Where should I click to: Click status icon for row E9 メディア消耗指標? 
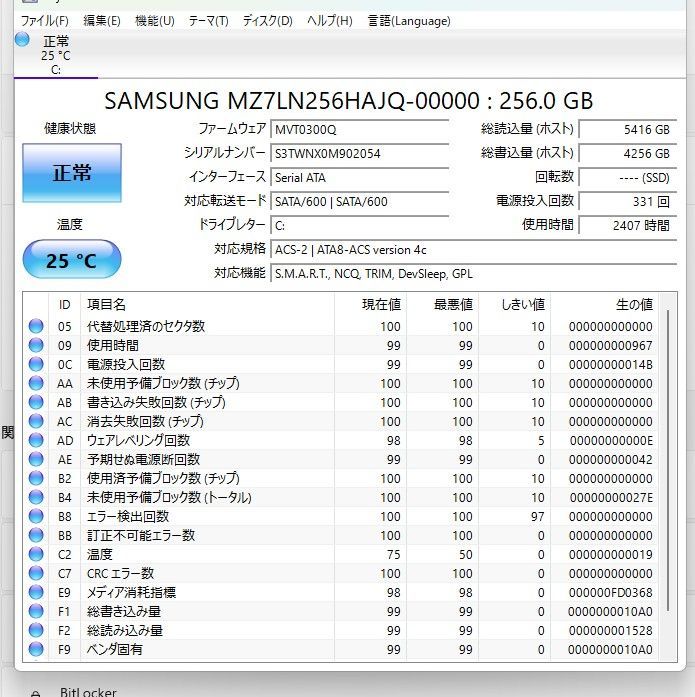tap(36, 593)
